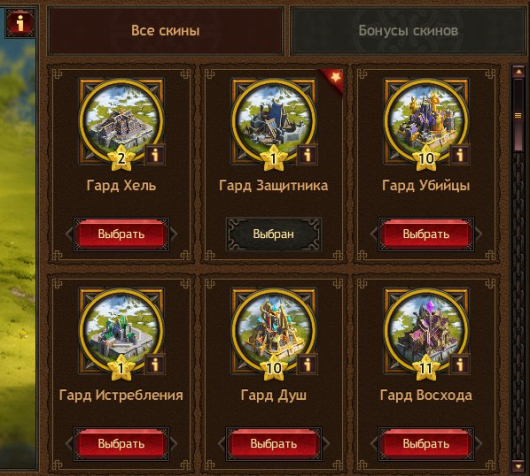Click Выбрать under Гард Душ
Image resolution: width=530 pixels, height=476 pixels.
pyautogui.click(x=273, y=444)
